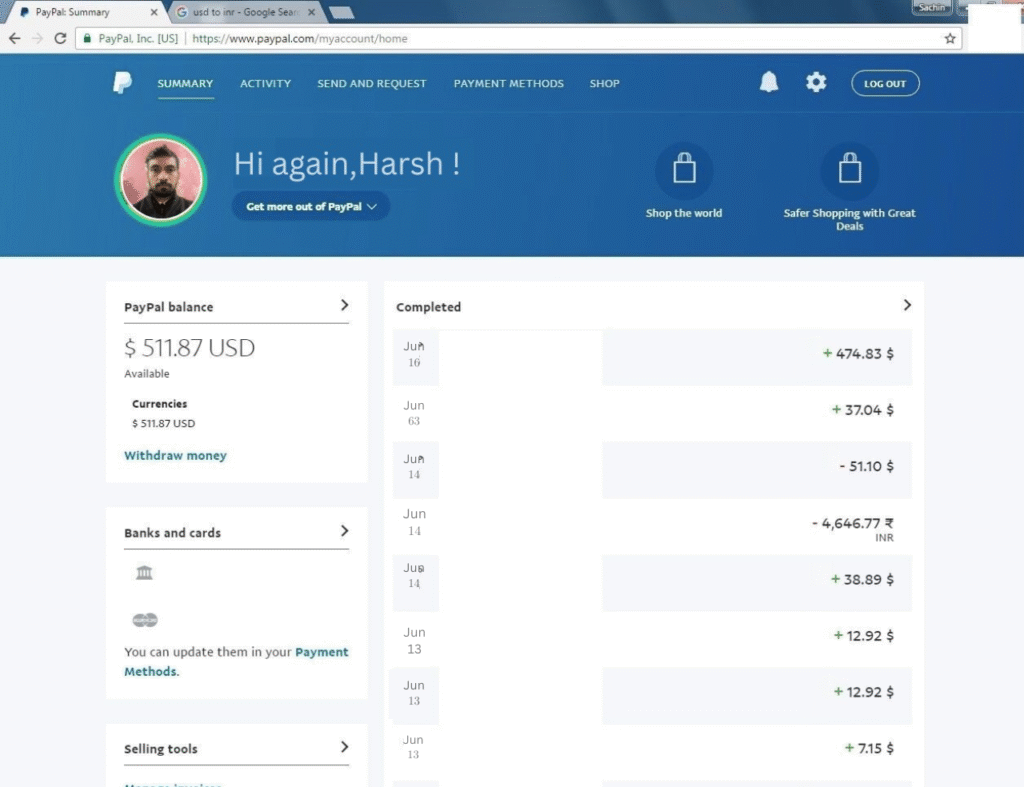The width and height of the screenshot is (1024, 787).
Task: Open the notifications bell icon
Action: pyautogui.click(x=768, y=83)
